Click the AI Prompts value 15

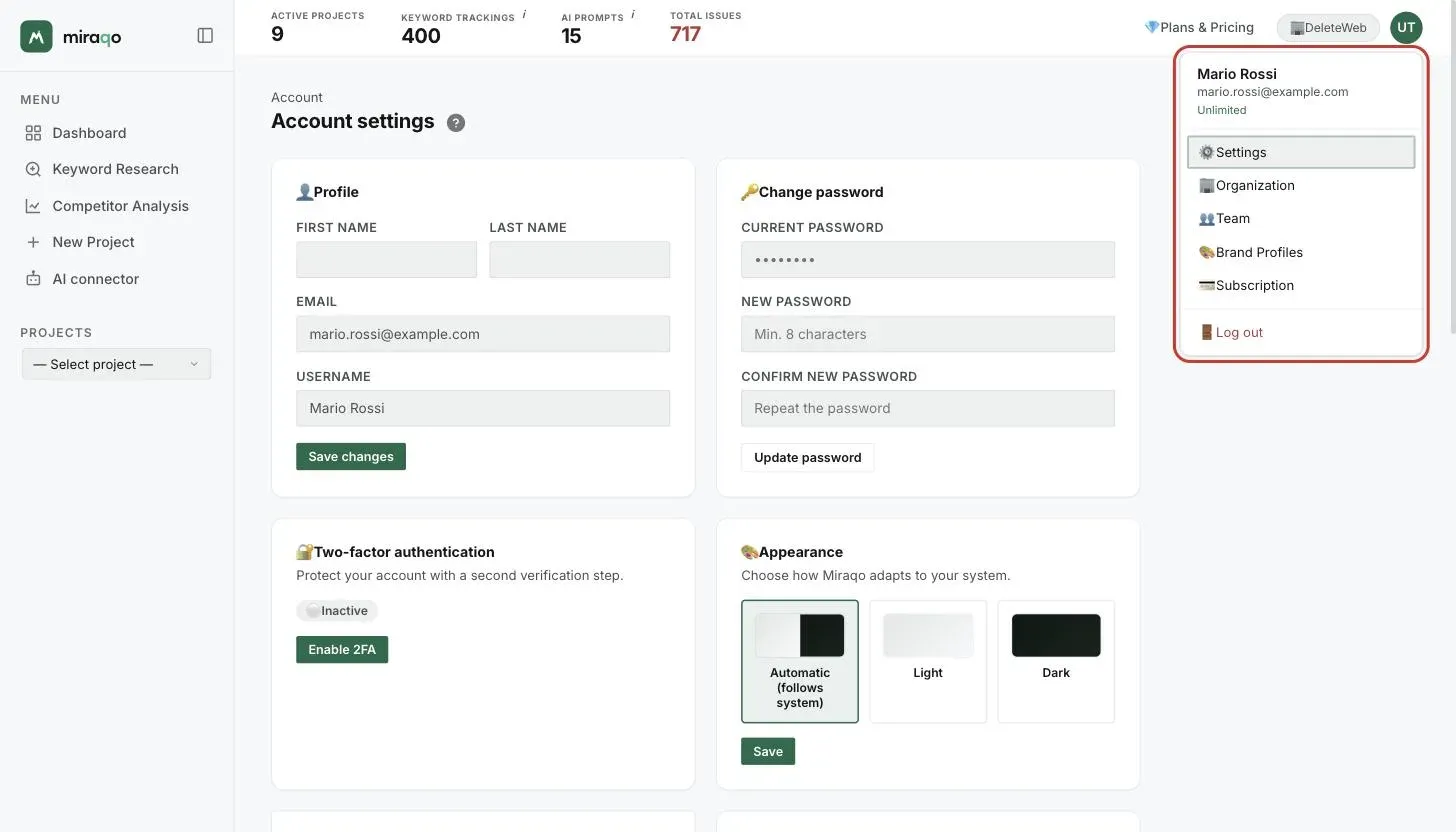click(572, 36)
